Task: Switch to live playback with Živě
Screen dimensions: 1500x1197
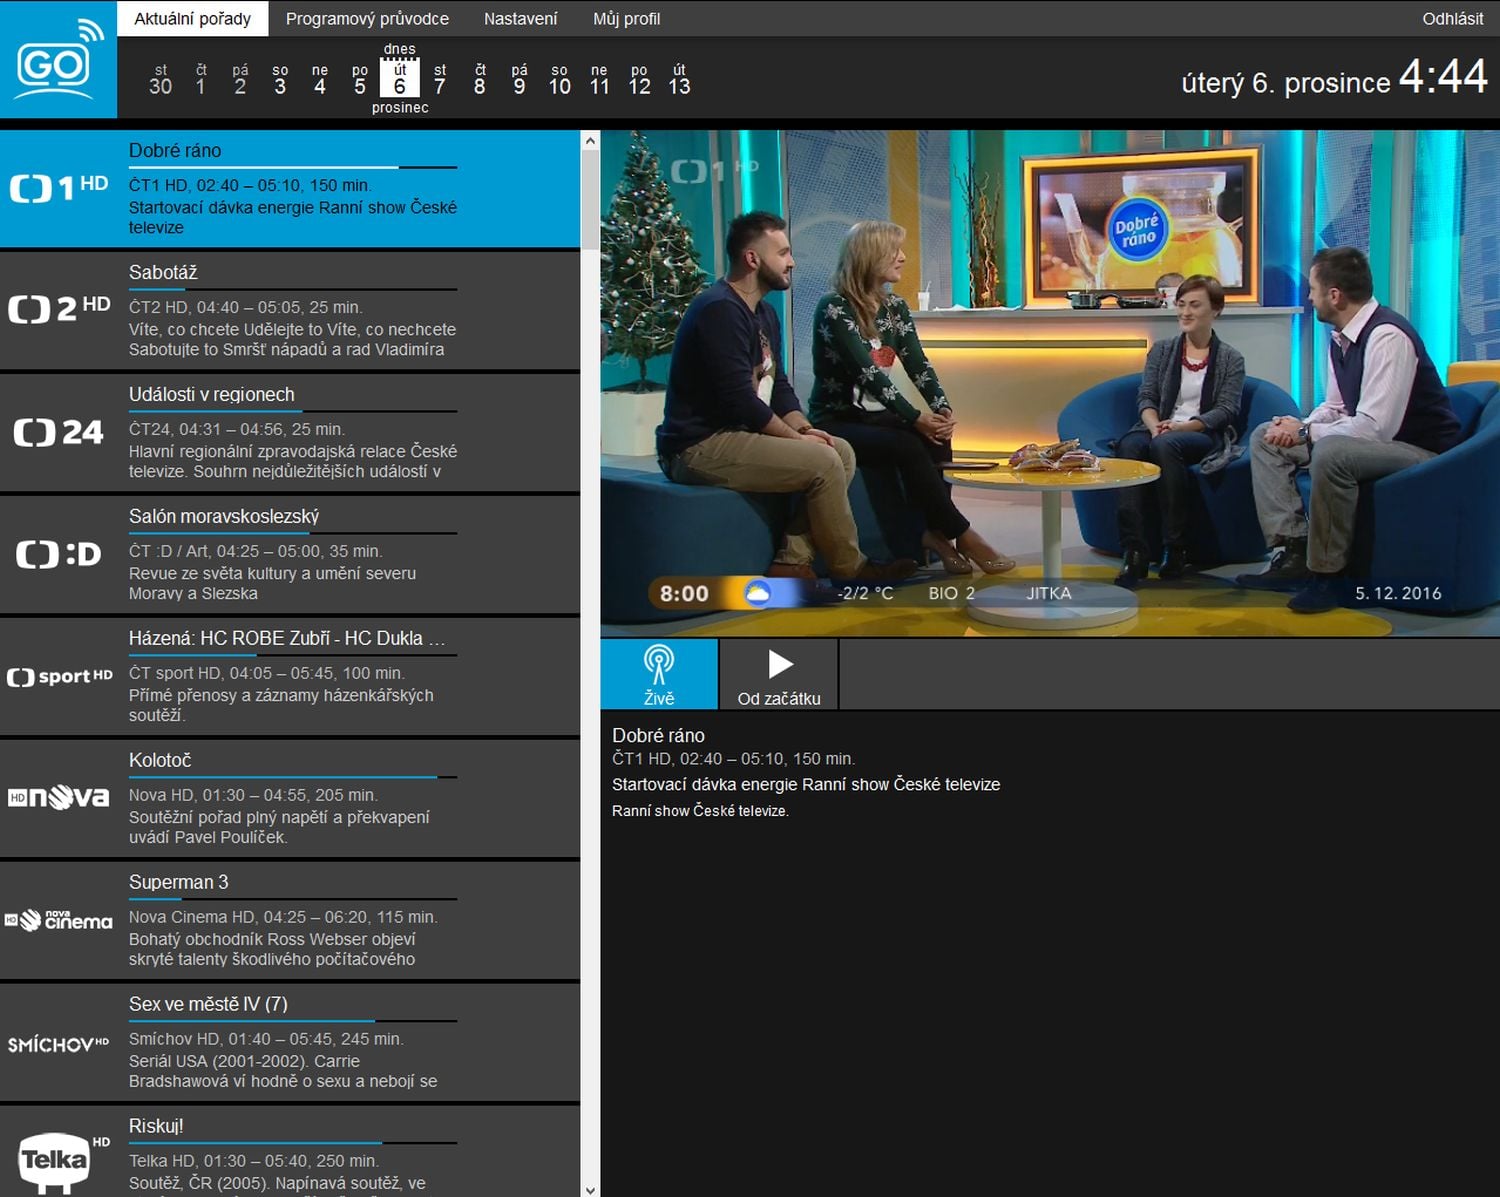Action: tap(659, 675)
